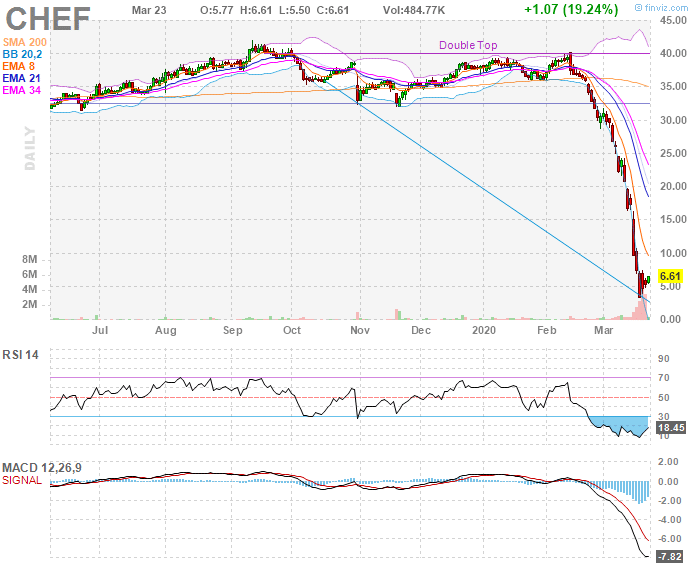Viewport: 700px width, 566px height.
Task: Click the RSI 14 indicator label
Action: point(21,355)
